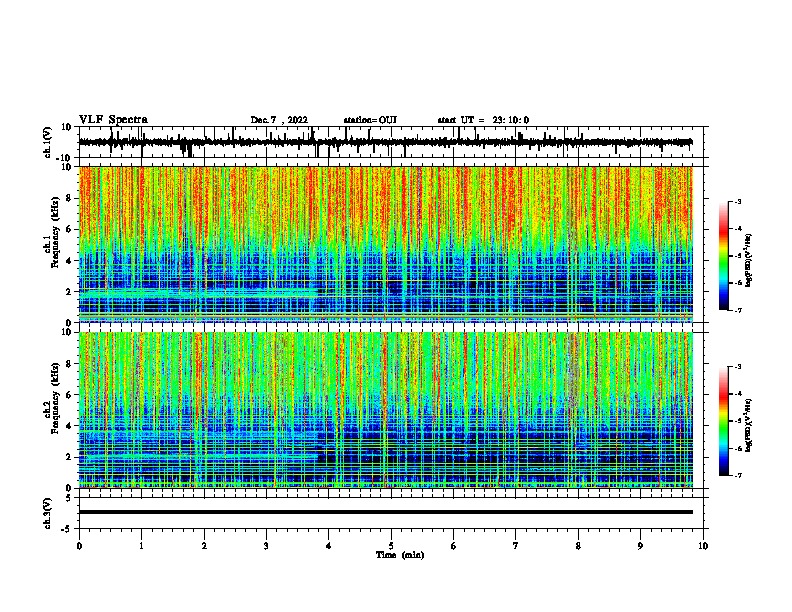The image size is (792, 612).
Task: Click the -7 tick on ch.2 color bar
Action: pos(737,476)
